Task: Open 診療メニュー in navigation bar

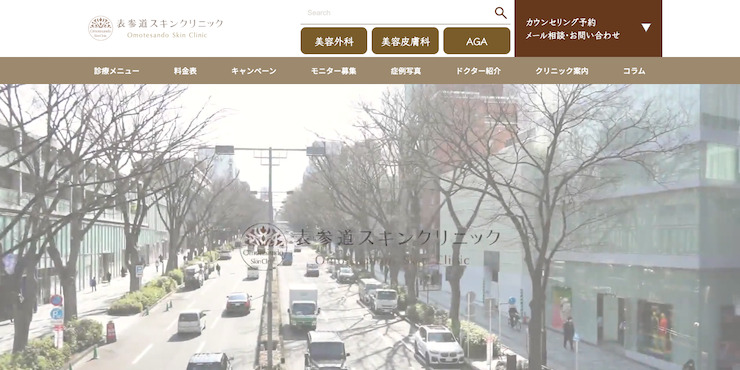Action: pyautogui.click(x=117, y=71)
